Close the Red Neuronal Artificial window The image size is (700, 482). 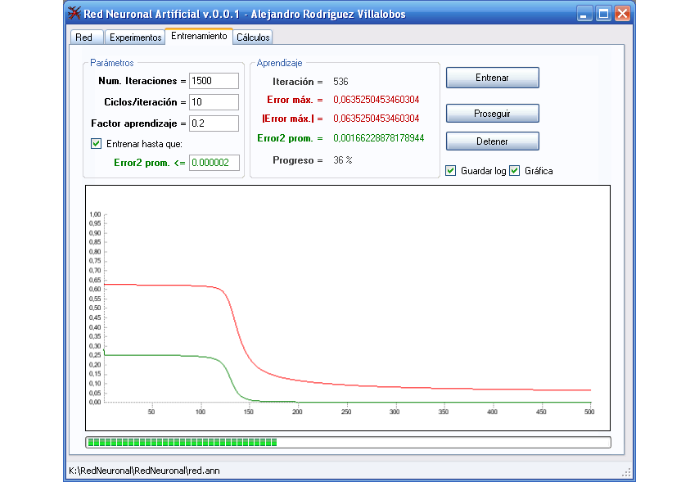point(622,13)
